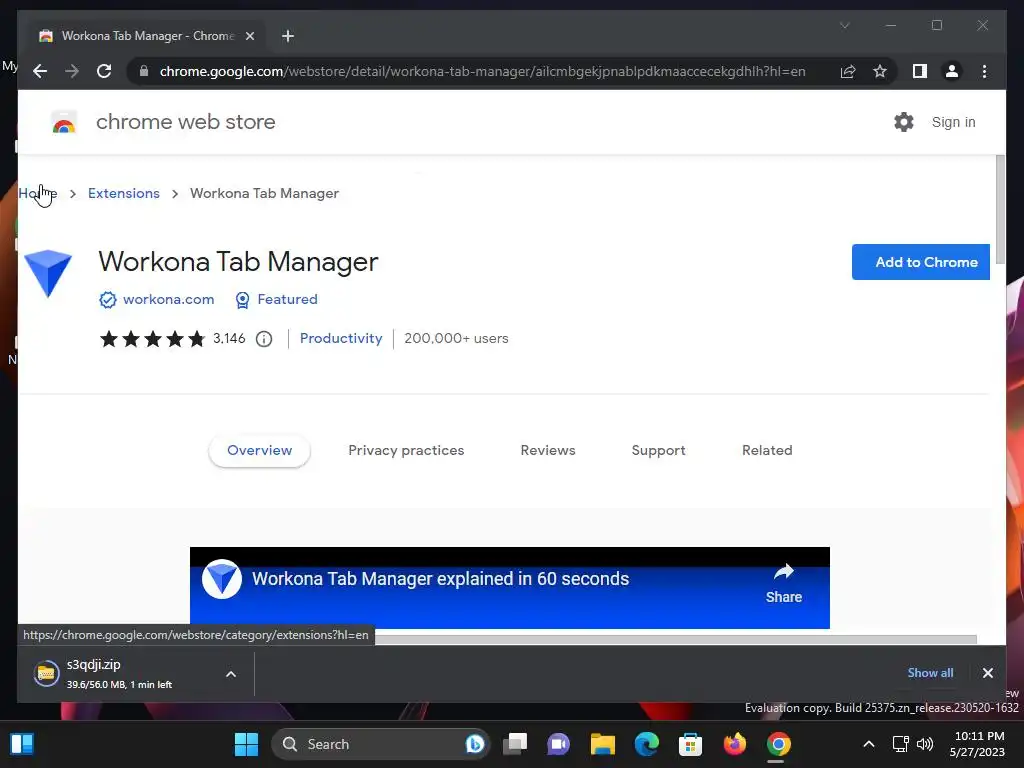Open File Explorer from the taskbar
This screenshot has height=768, width=1024.
[603, 744]
